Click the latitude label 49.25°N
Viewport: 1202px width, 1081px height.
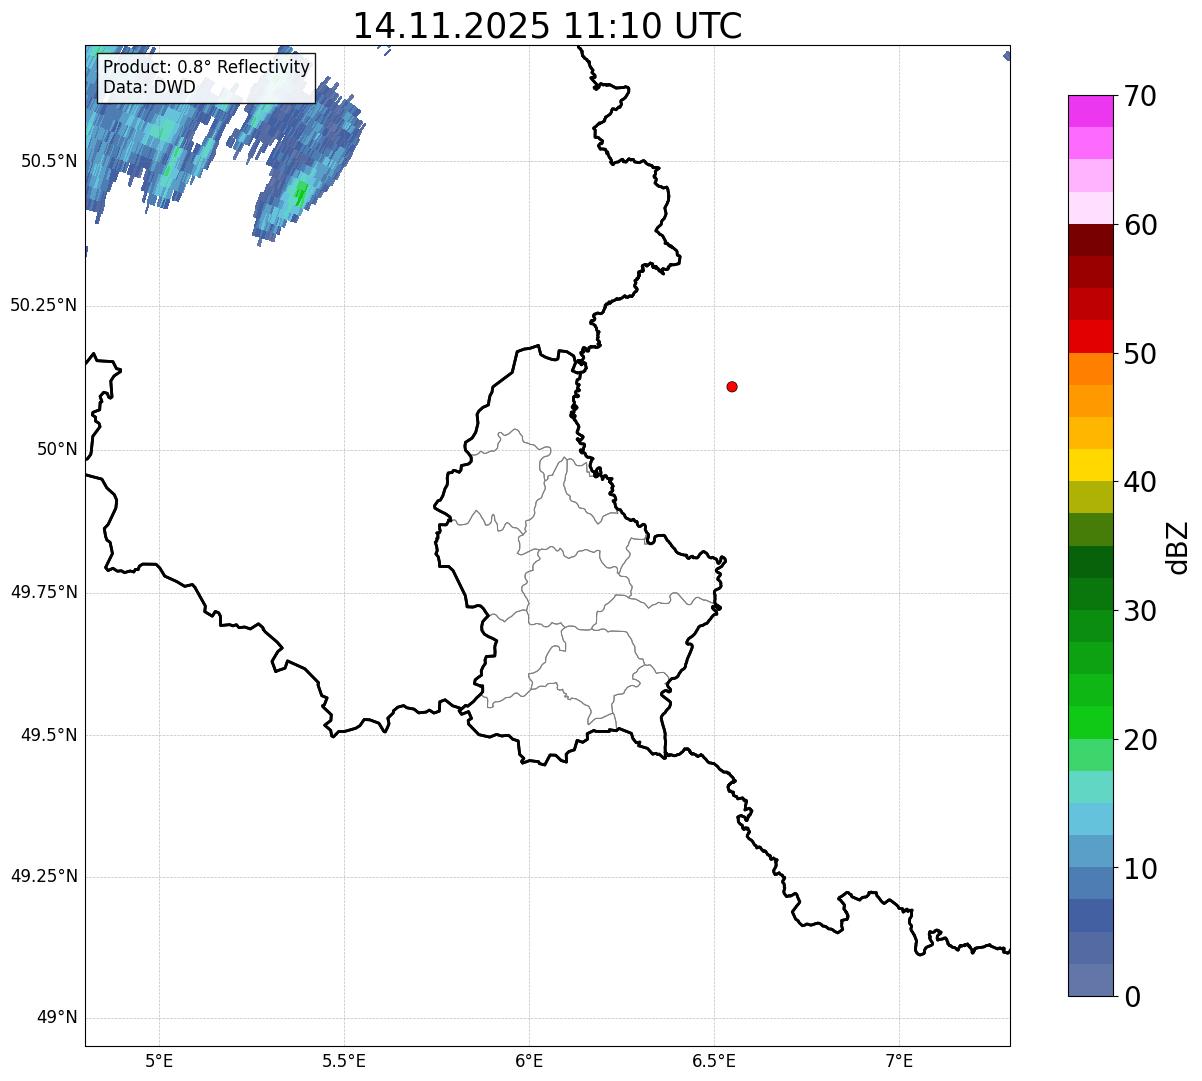tap(43, 877)
